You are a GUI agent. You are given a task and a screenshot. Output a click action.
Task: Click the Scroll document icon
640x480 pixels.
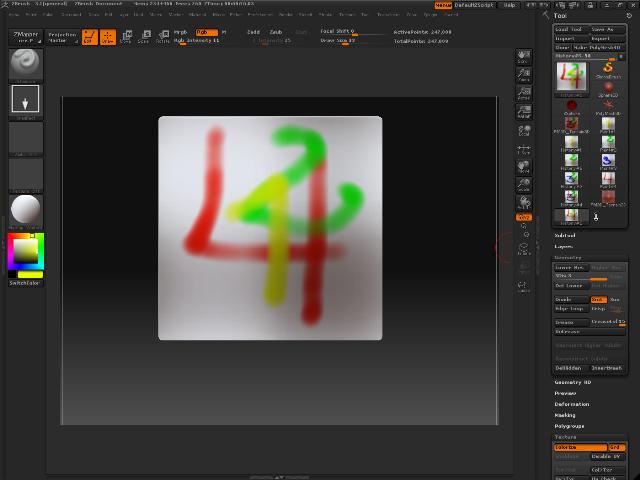tap(523, 56)
